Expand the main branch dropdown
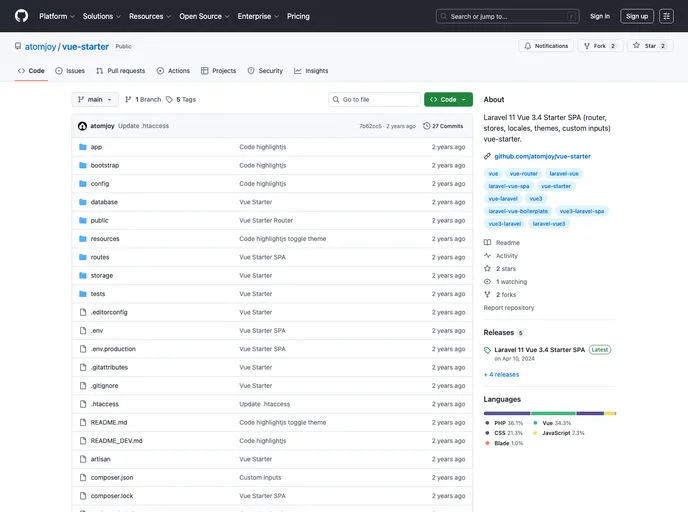This screenshot has height=512, width=688. 96,100
